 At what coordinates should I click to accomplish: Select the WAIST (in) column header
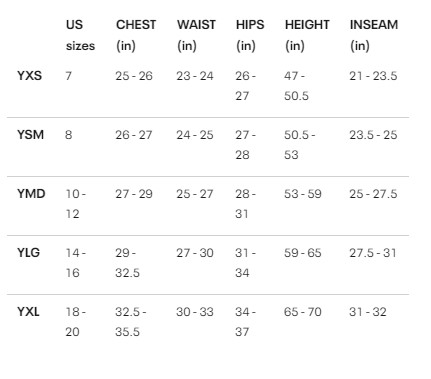(x=196, y=35)
